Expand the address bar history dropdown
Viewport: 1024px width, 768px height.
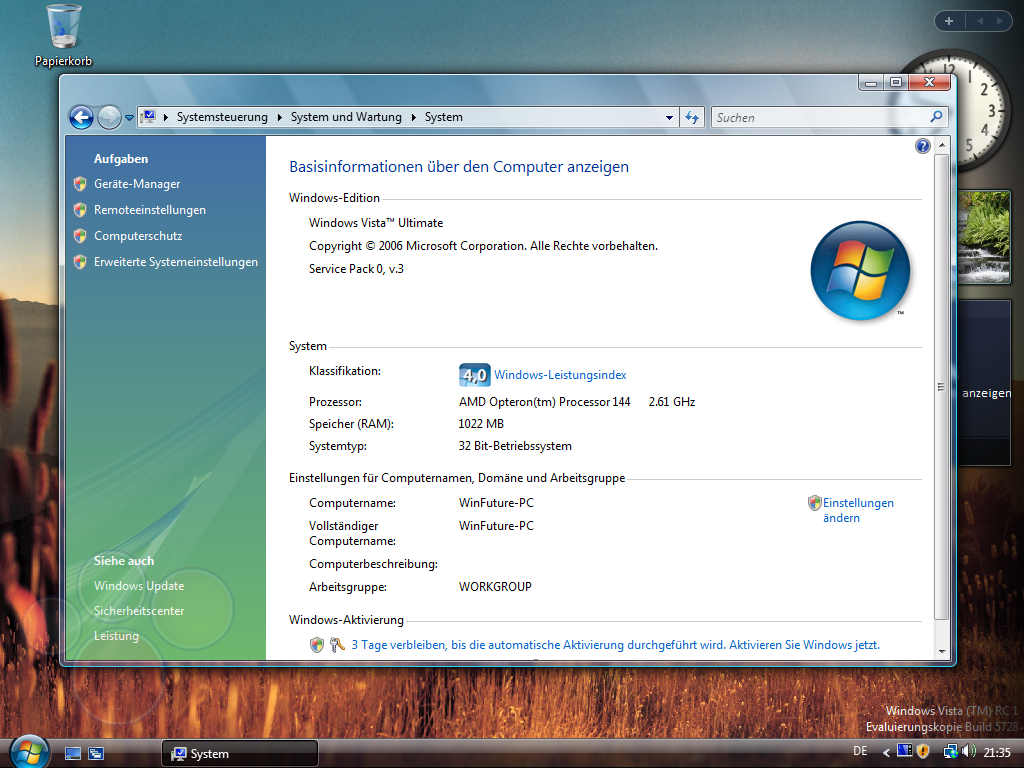tap(670, 117)
